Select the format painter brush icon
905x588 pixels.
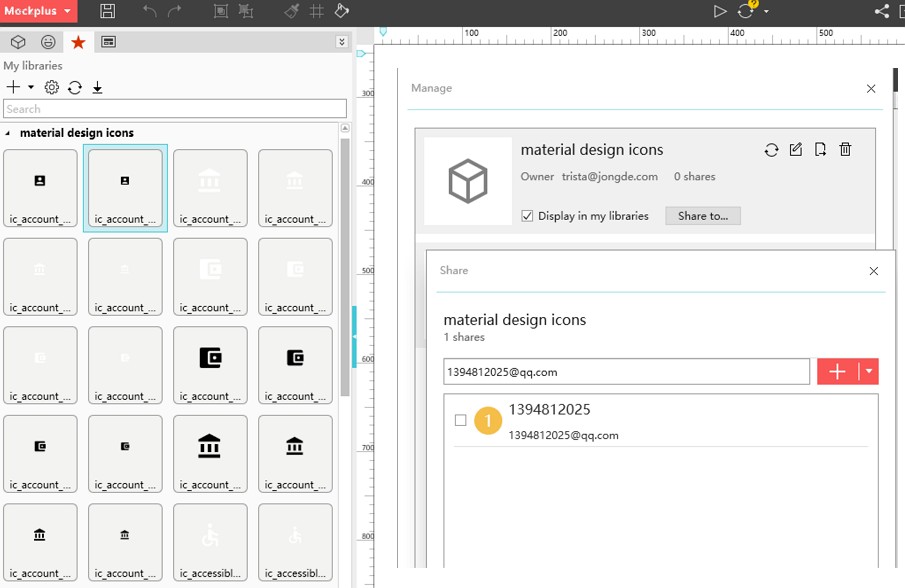(x=292, y=11)
